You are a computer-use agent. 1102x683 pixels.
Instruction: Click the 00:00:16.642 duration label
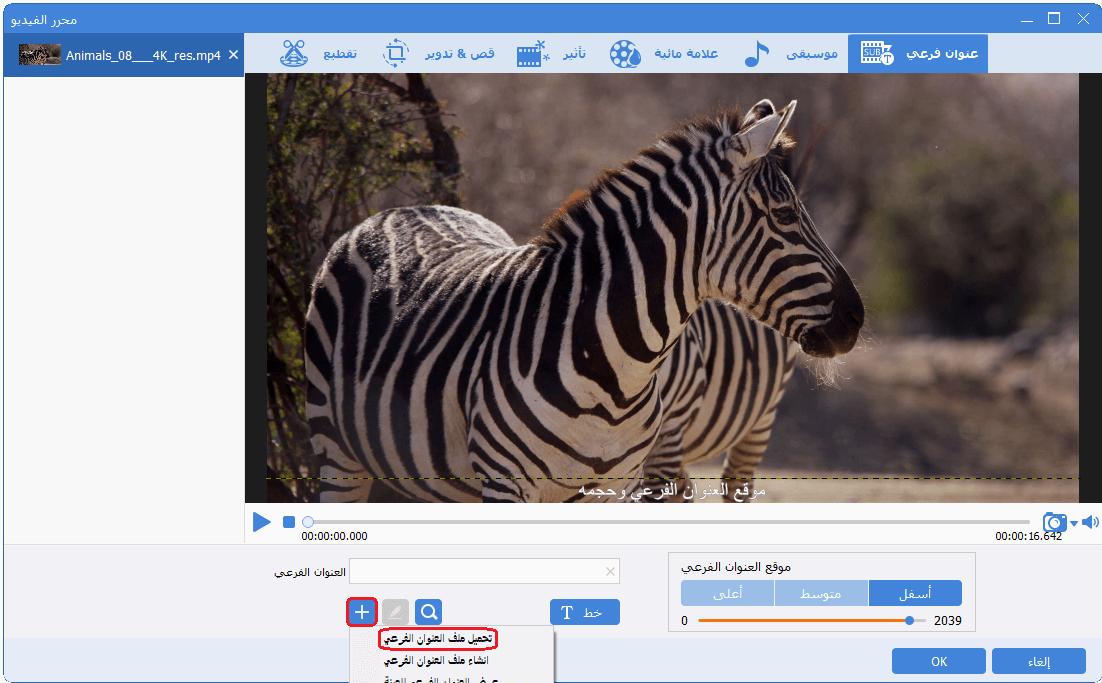click(1028, 536)
